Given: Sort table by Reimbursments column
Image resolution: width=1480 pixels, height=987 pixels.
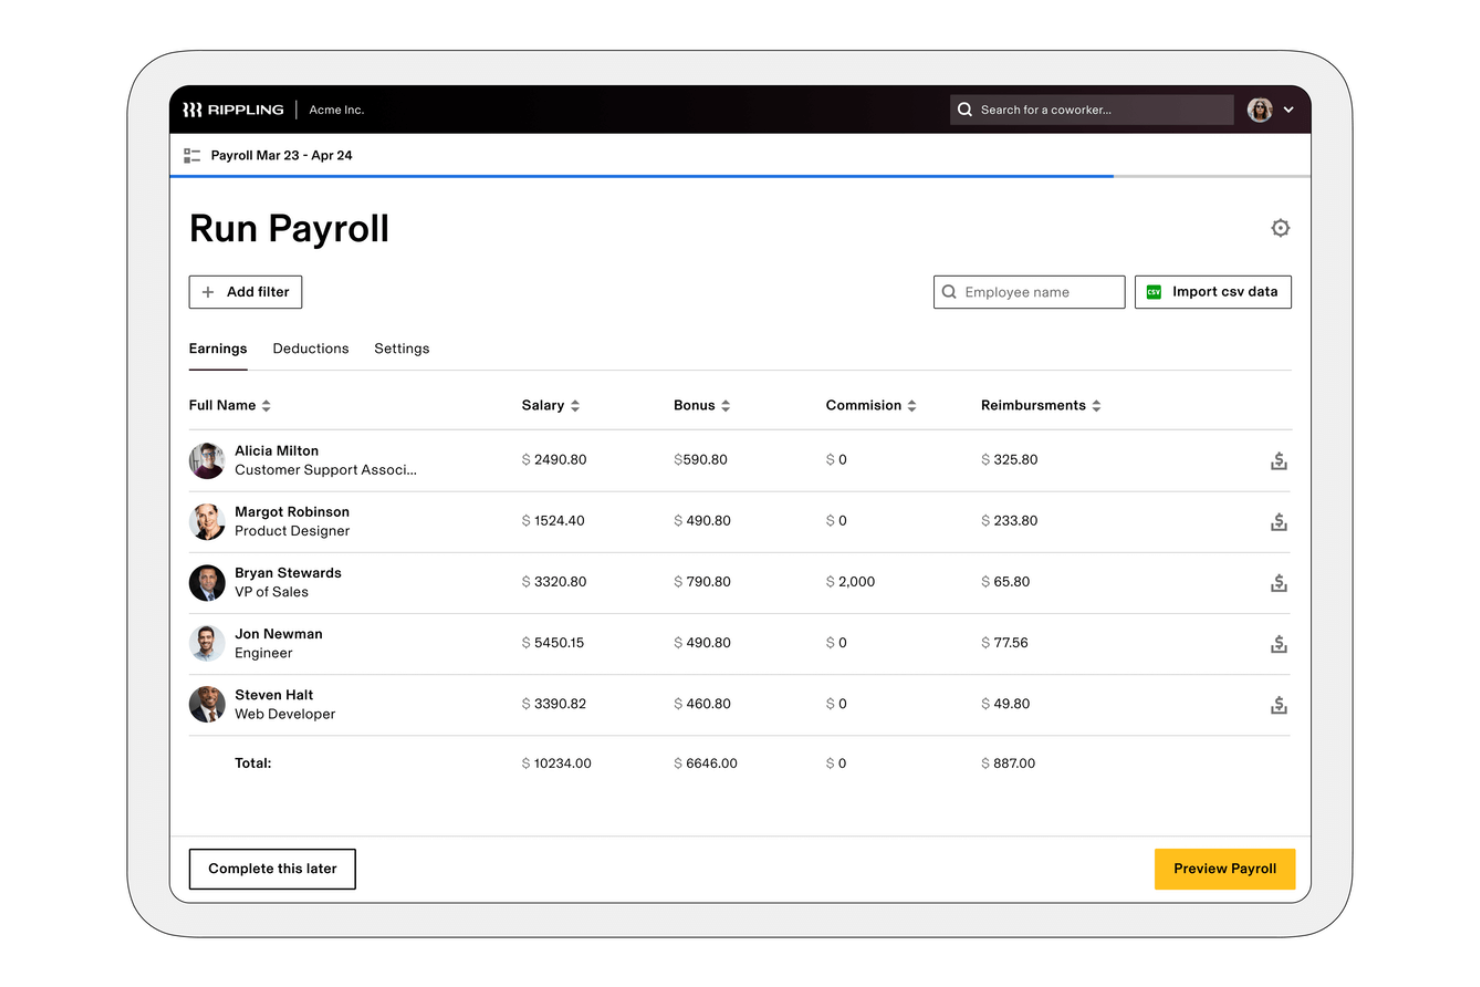Looking at the screenshot, I should click(1040, 405).
